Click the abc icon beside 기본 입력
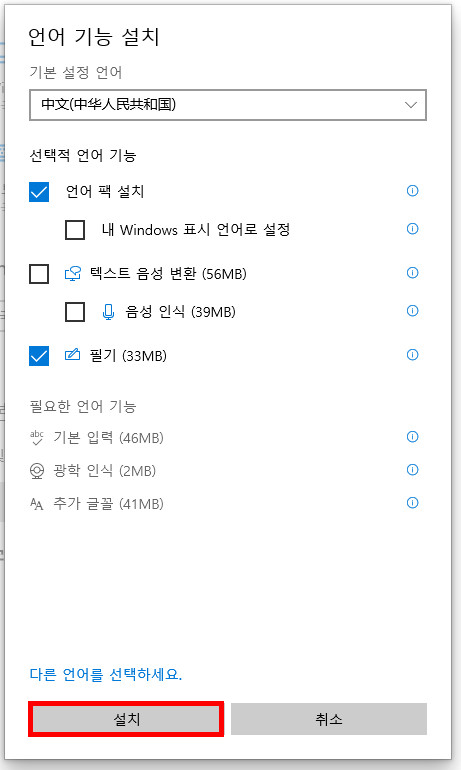The image size is (461, 770). click(37, 438)
